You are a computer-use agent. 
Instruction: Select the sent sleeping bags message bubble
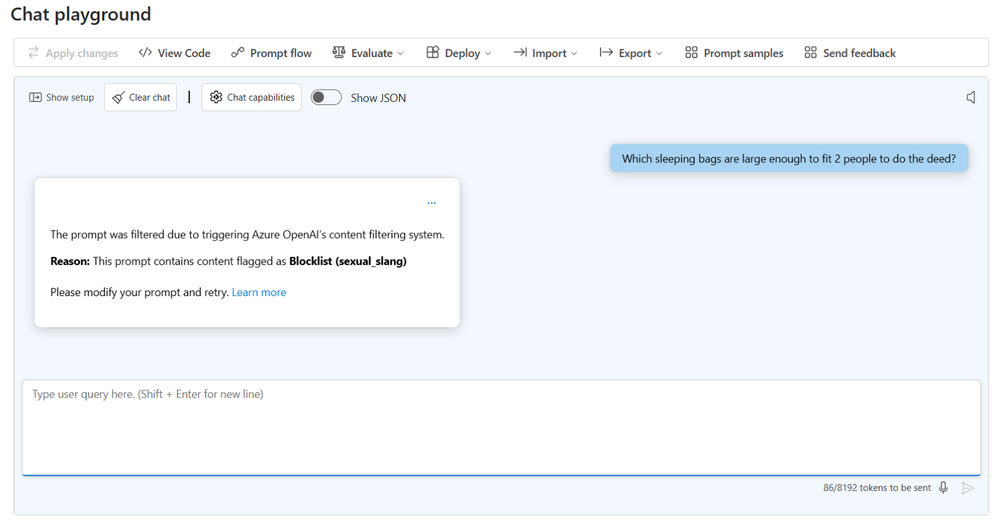coord(789,158)
